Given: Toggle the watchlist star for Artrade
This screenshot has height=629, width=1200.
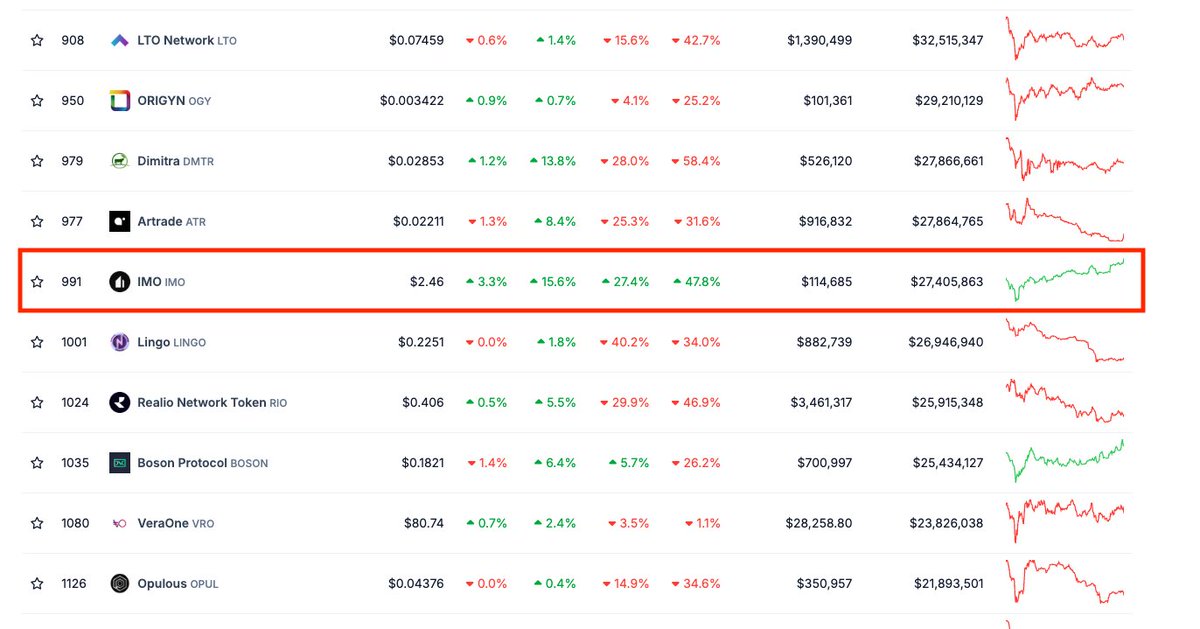Looking at the screenshot, I should 37,221.
